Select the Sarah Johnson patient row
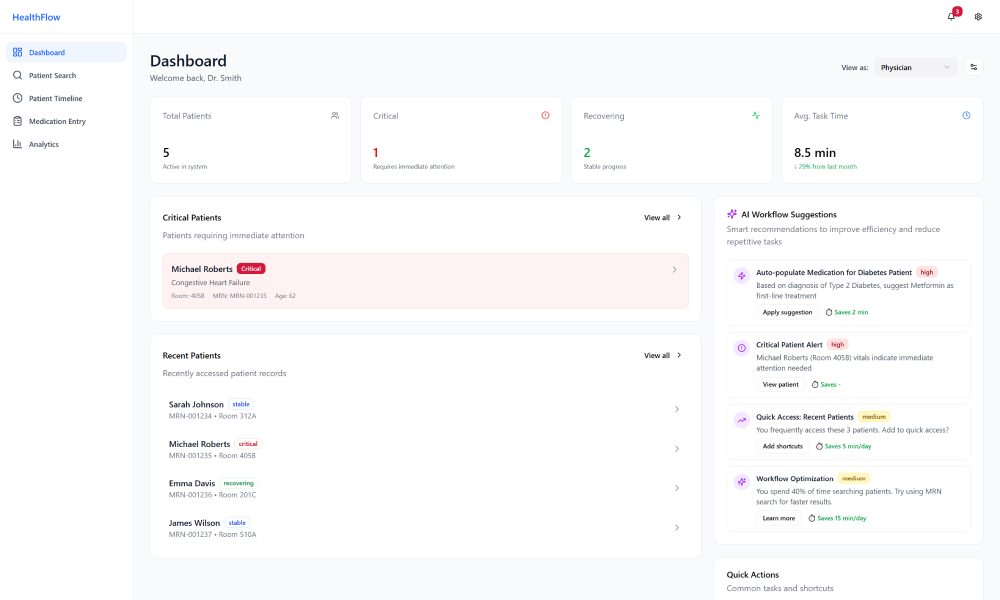The height and width of the screenshot is (600, 1000). [x=425, y=409]
